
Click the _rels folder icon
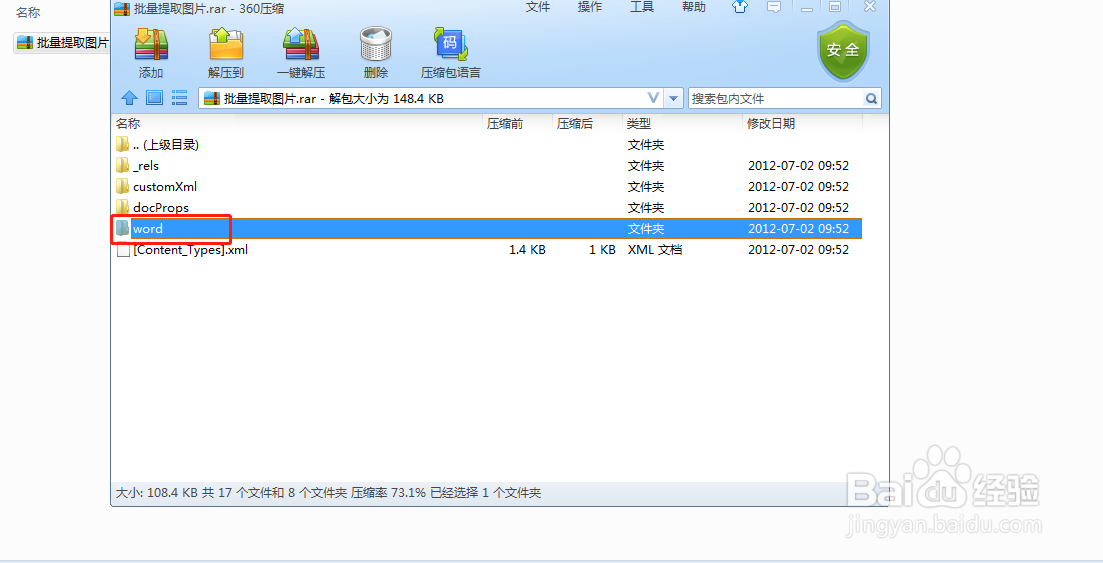pos(123,165)
